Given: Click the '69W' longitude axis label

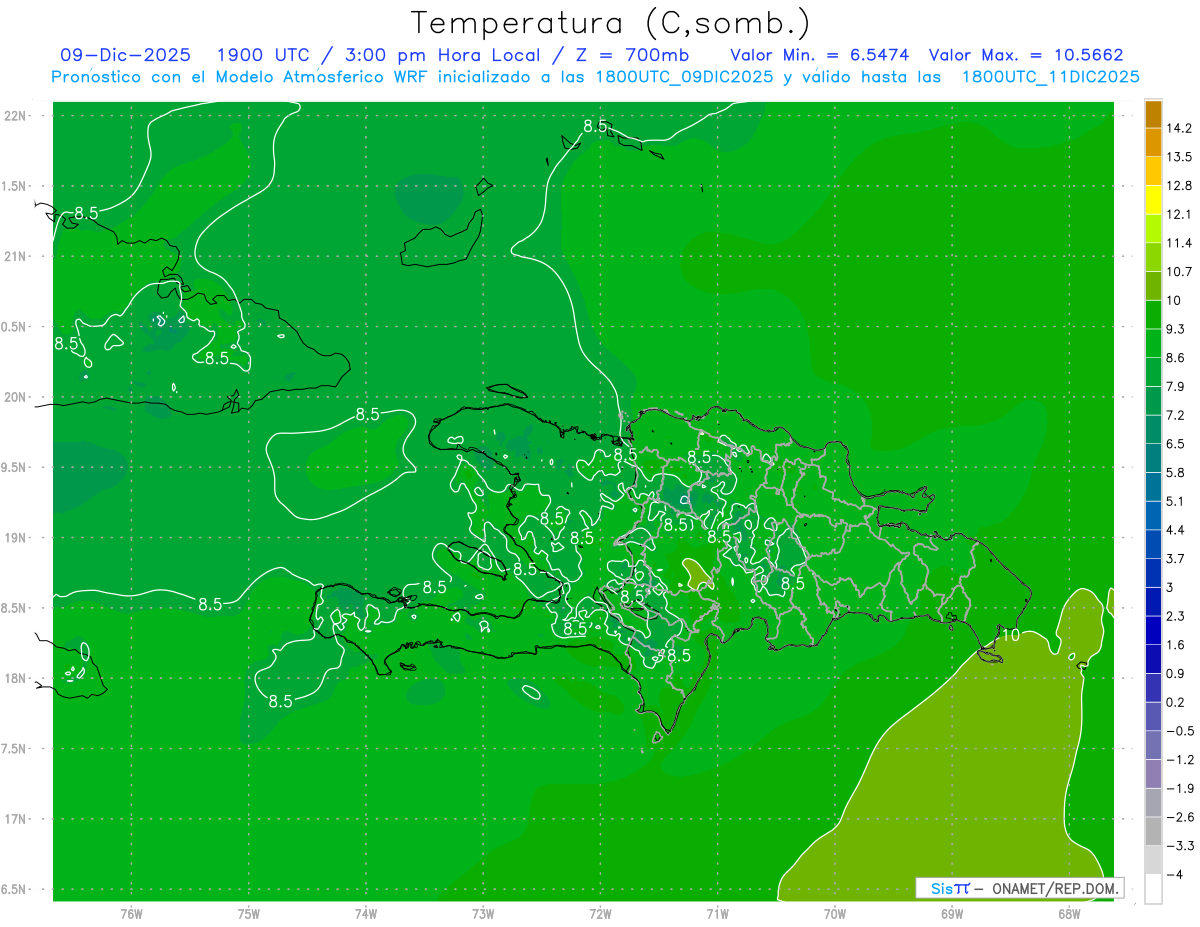Looking at the screenshot, I should point(952,913).
